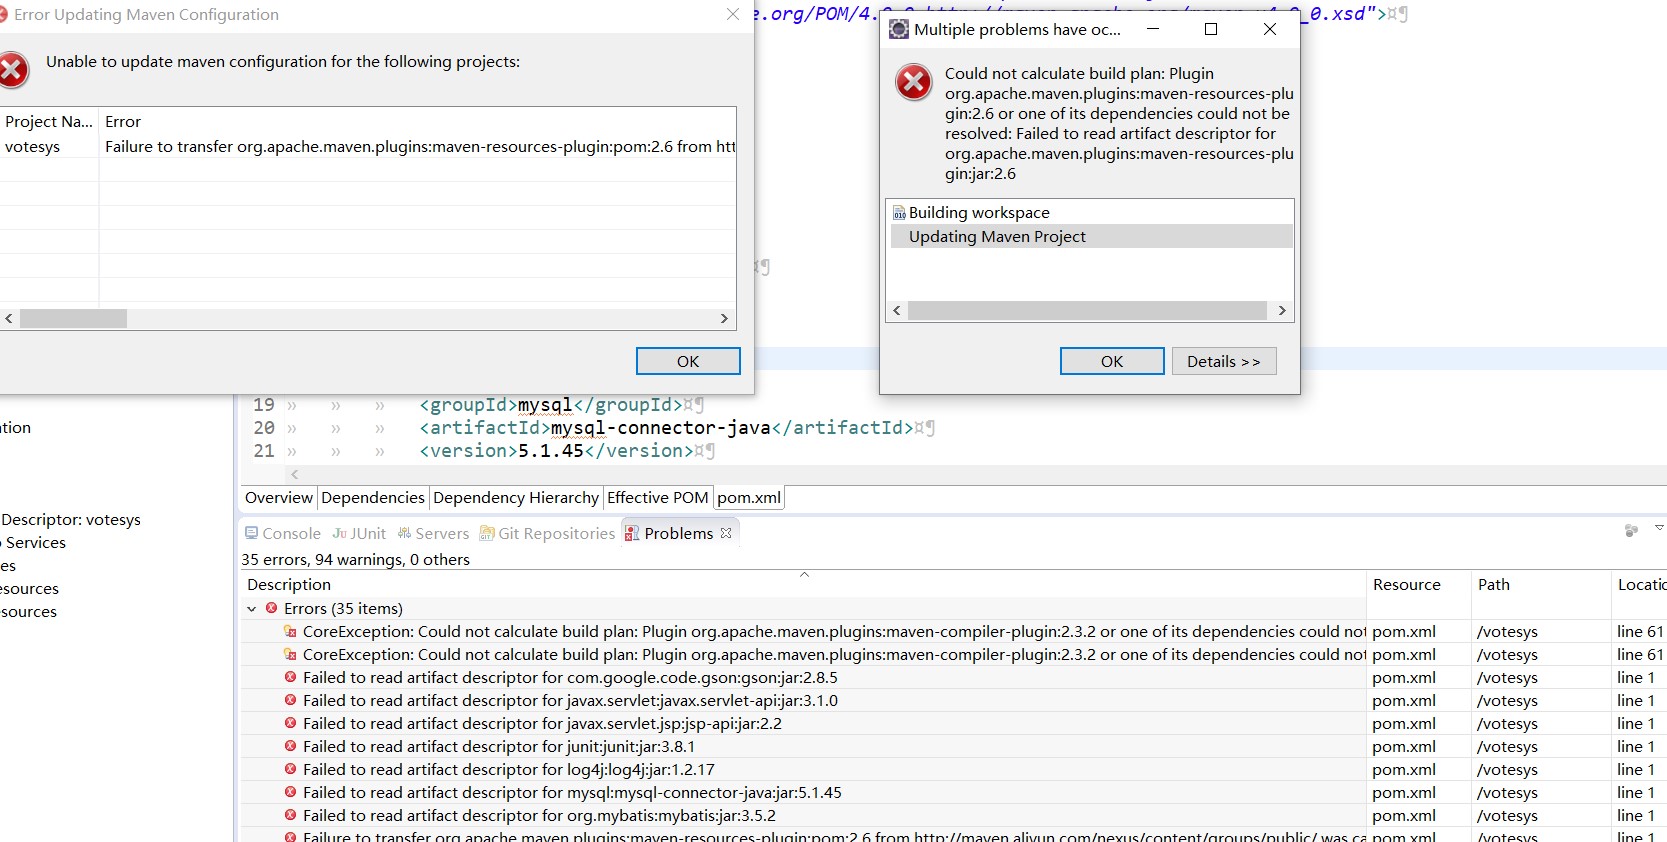Viewport: 1667px width, 842px height.
Task: Select the log4j:jar:1.2.17 error row
Action: click(x=954, y=769)
